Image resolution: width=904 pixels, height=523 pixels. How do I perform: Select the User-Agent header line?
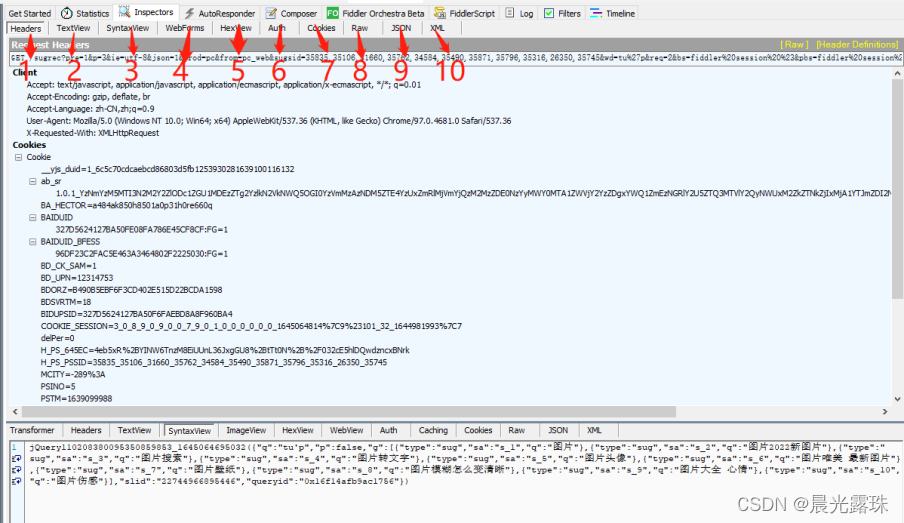269,121
